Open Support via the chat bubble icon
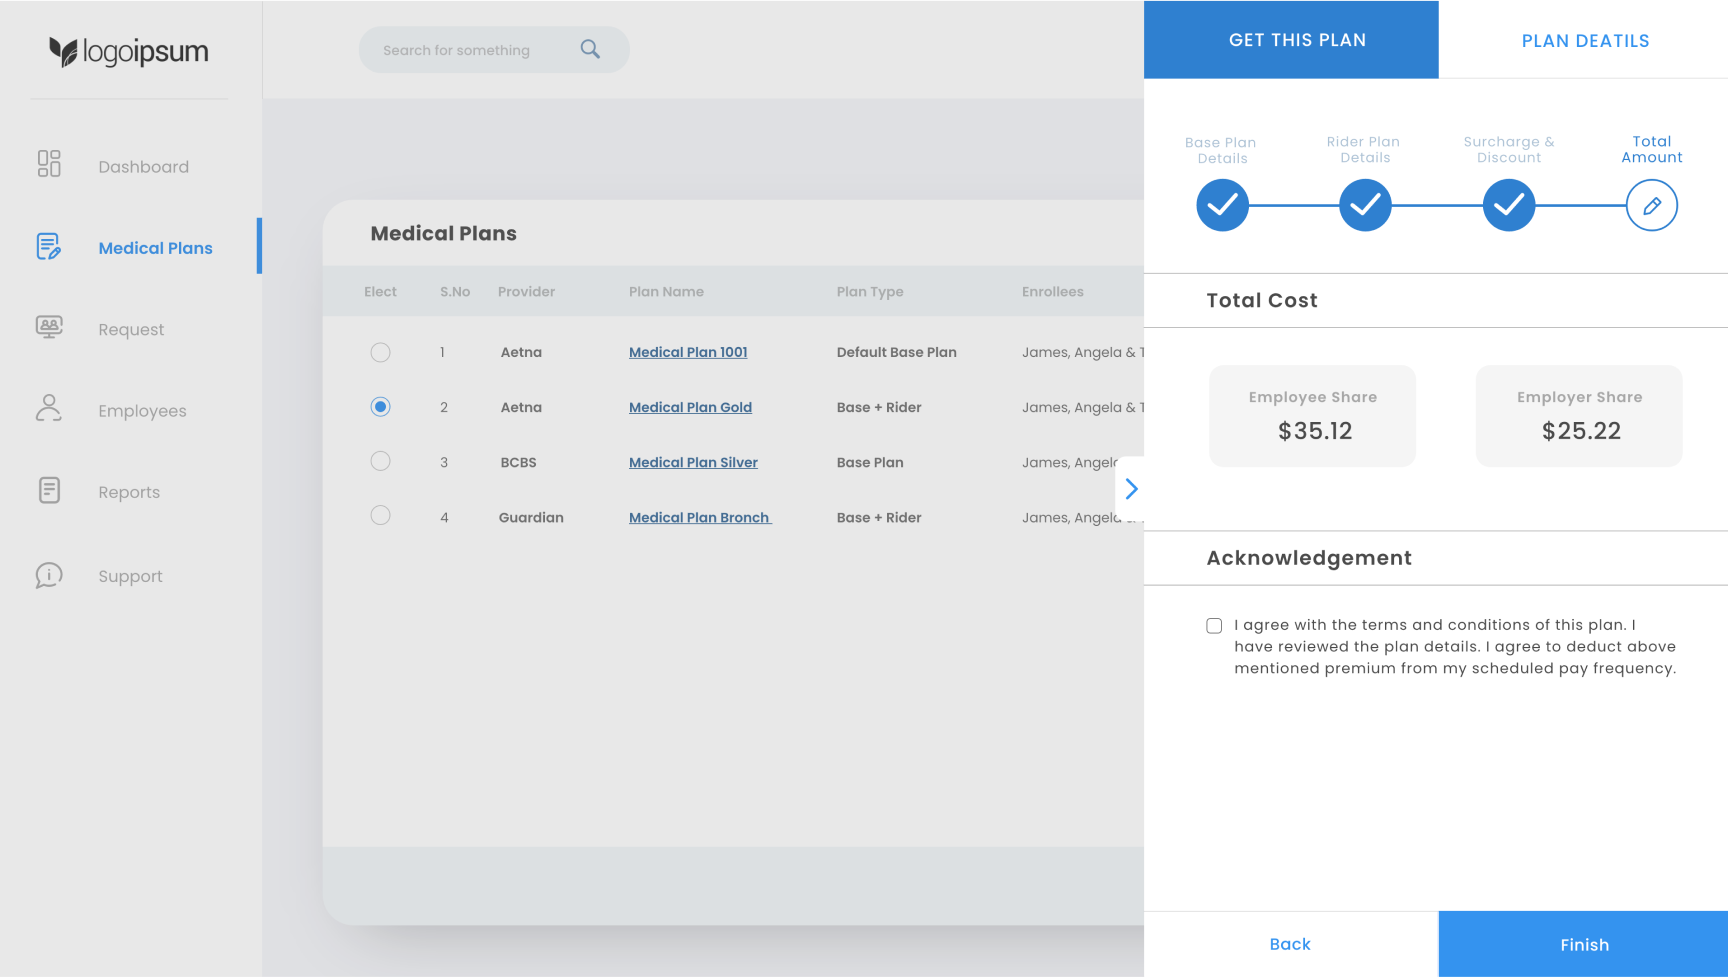Viewport: 1728px width, 977px height. point(49,575)
